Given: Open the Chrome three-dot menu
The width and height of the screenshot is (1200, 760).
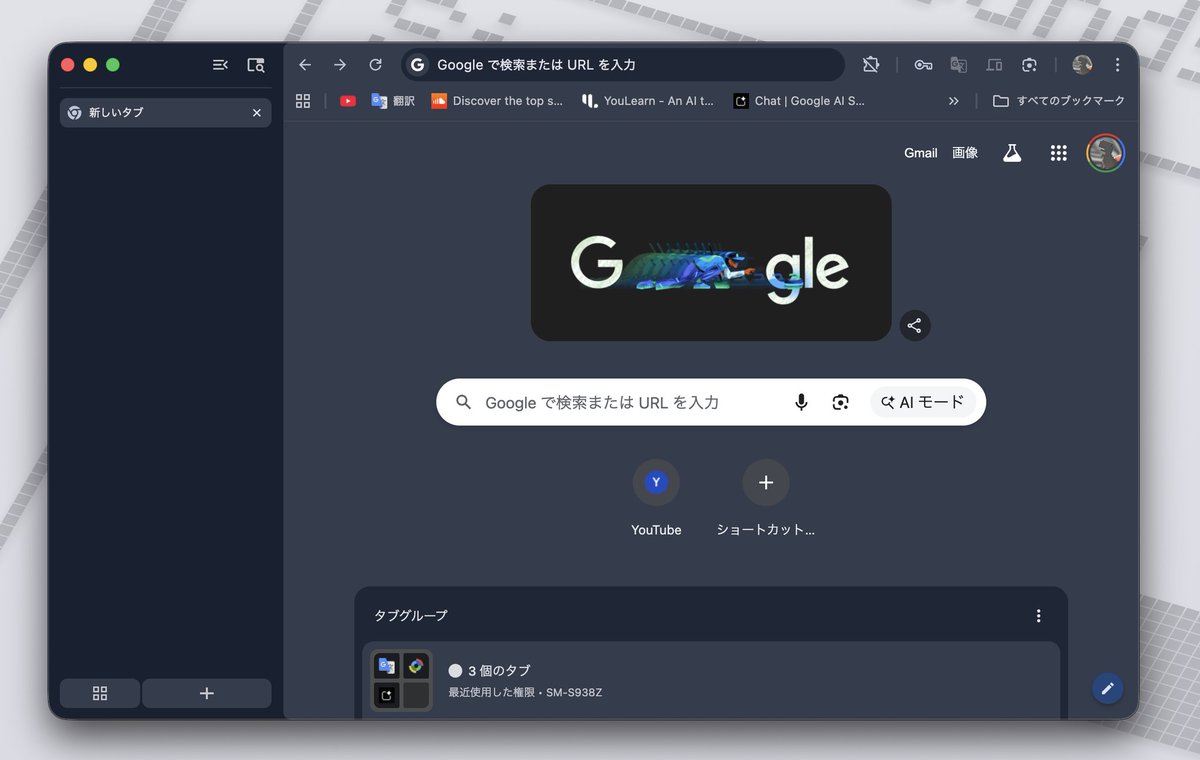Looking at the screenshot, I should click(1117, 65).
